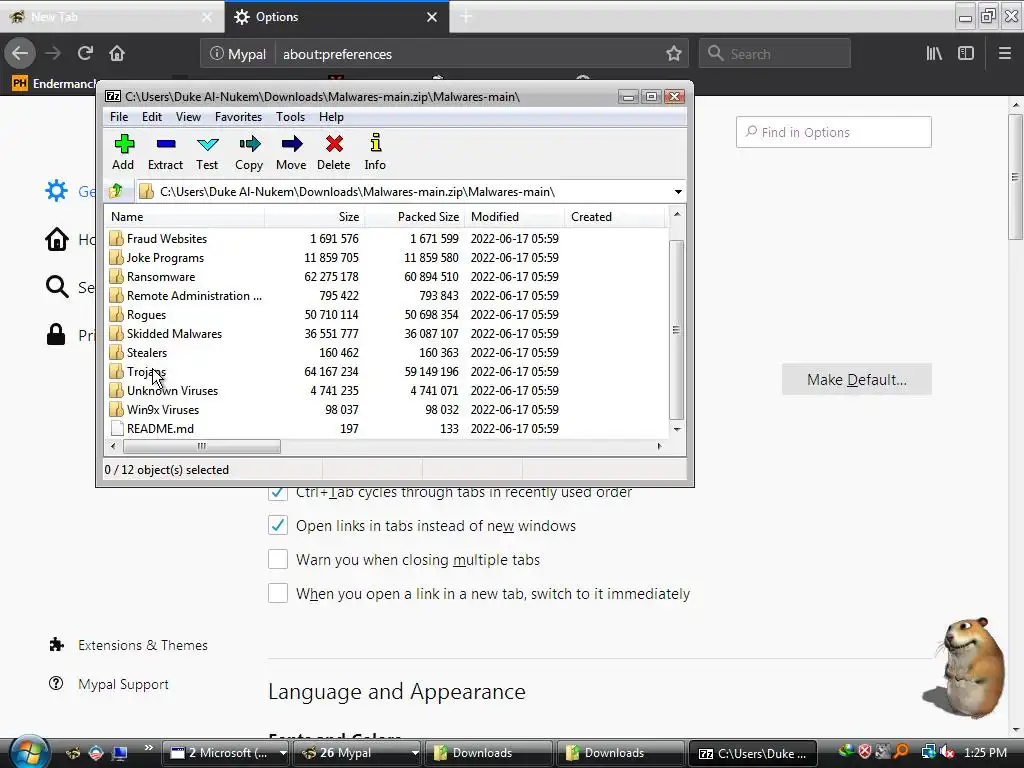Check switch to new tab immediately option
The width and height of the screenshot is (1024, 768).
pyautogui.click(x=278, y=593)
